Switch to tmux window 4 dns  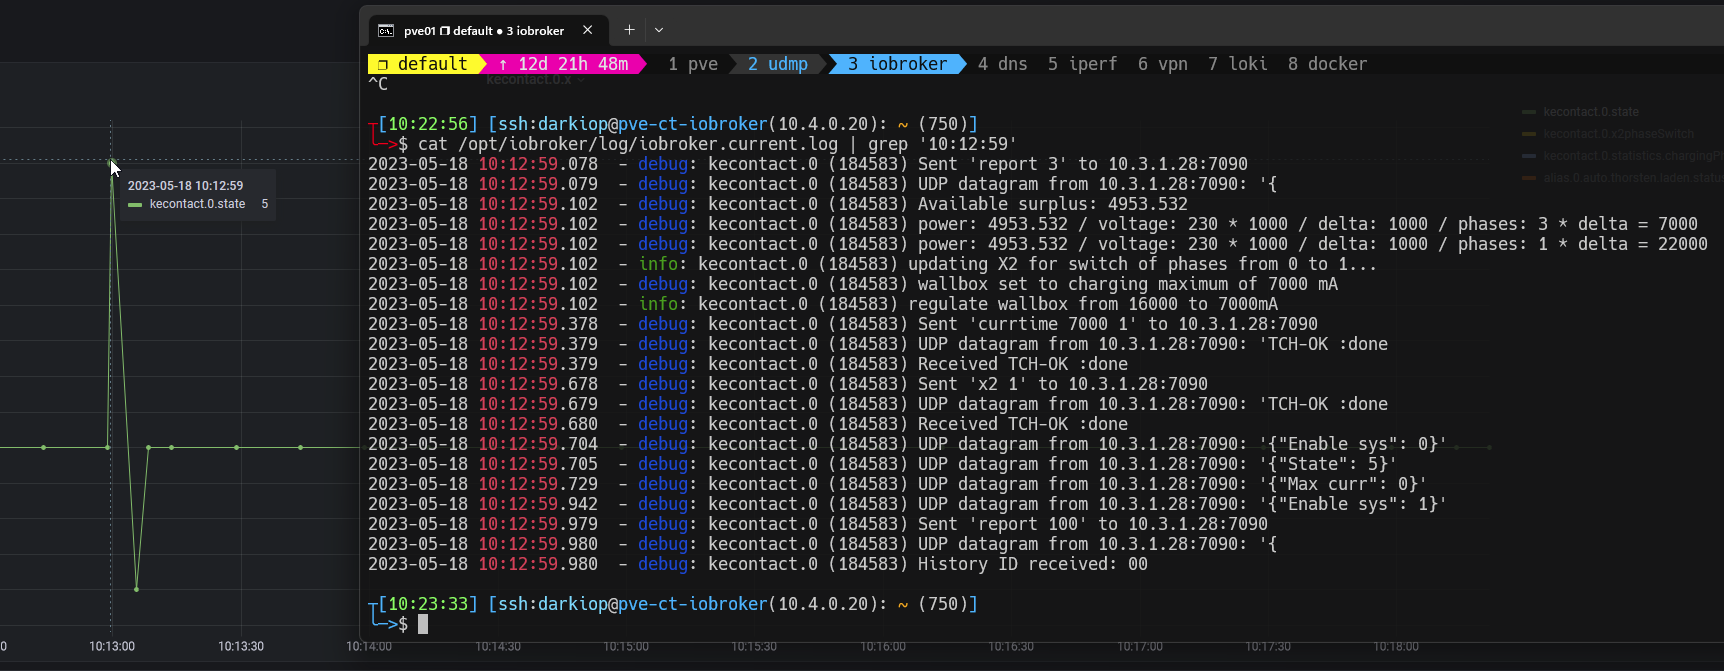click(x=1002, y=64)
